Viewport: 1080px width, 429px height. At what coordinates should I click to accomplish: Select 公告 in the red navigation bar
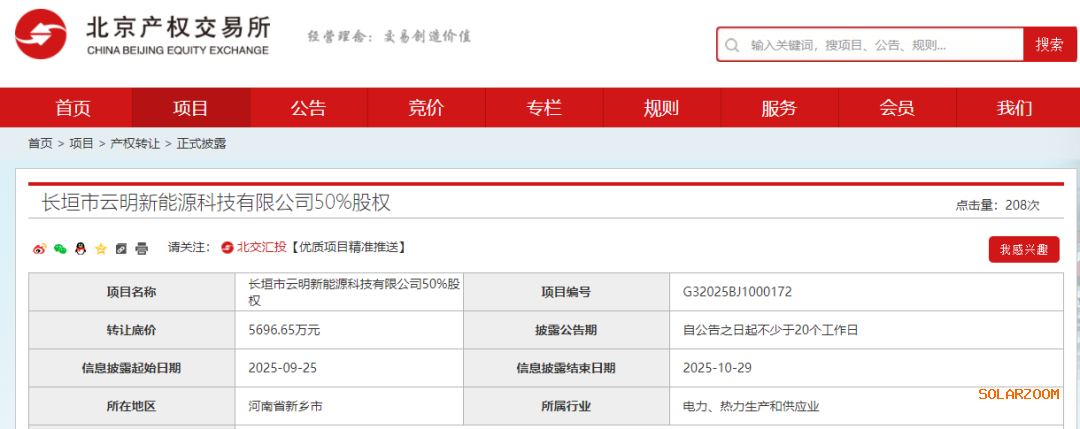tap(309, 108)
